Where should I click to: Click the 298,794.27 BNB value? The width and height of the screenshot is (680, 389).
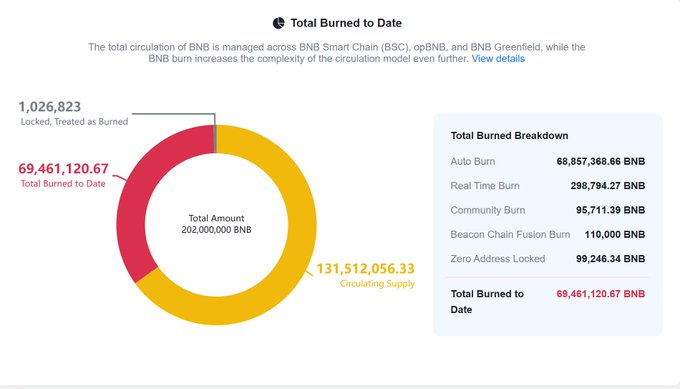point(608,186)
